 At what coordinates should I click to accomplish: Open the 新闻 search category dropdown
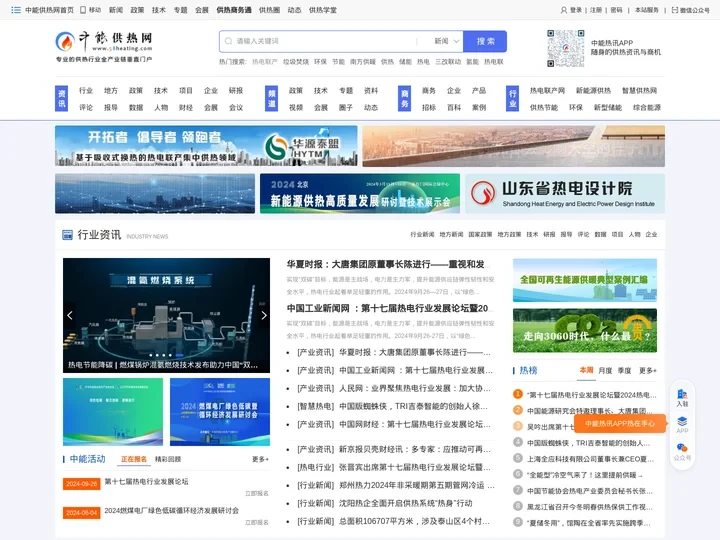tap(446, 41)
